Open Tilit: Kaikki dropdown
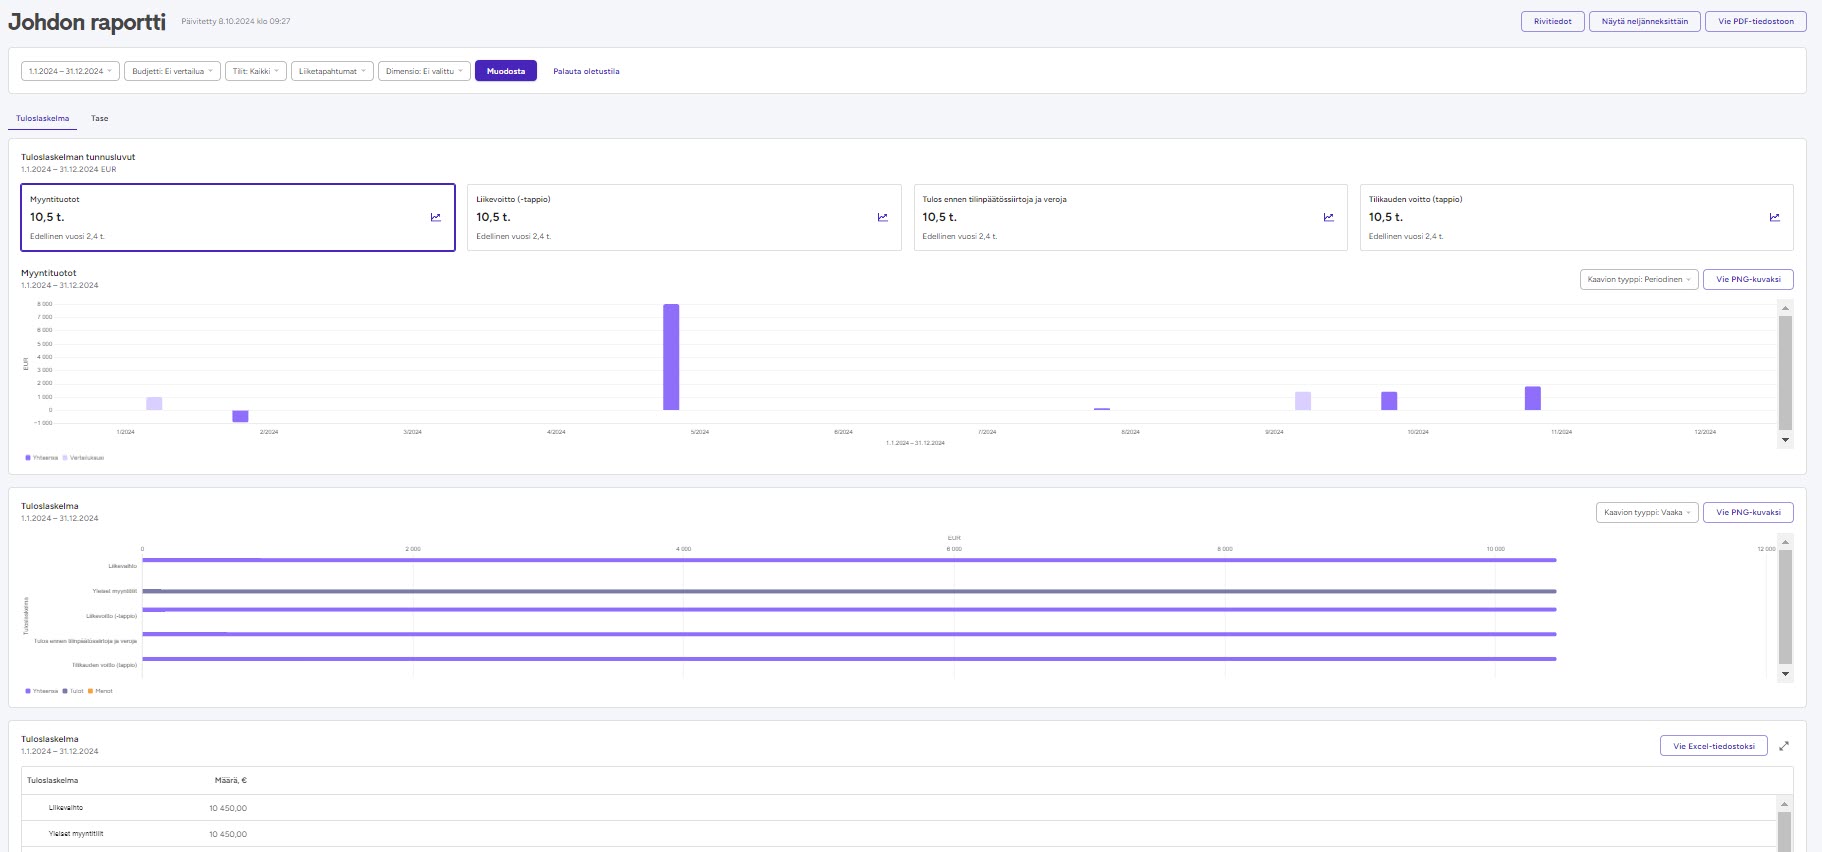1822x852 pixels. pyautogui.click(x=256, y=71)
